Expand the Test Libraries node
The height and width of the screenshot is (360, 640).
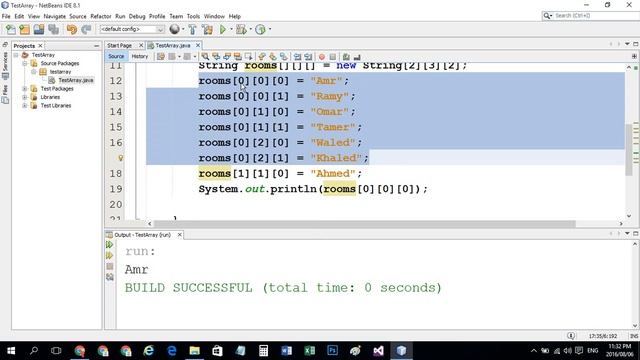point(24,105)
